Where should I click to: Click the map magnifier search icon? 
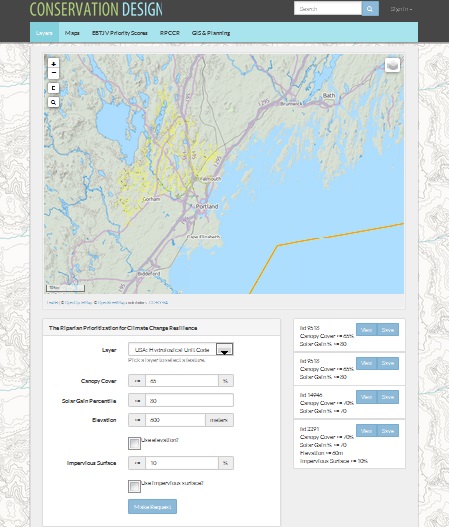click(x=53, y=102)
